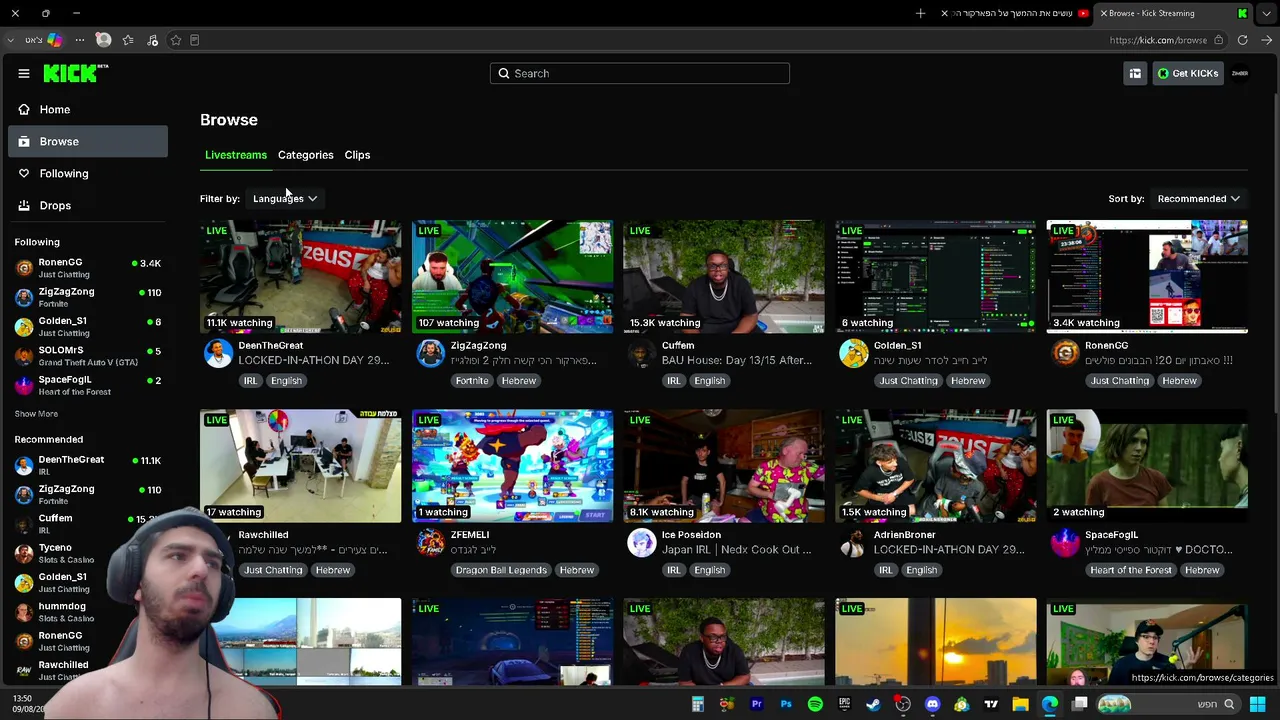Launch Photoshop from the taskbar
The image size is (1280, 720).
click(786, 705)
